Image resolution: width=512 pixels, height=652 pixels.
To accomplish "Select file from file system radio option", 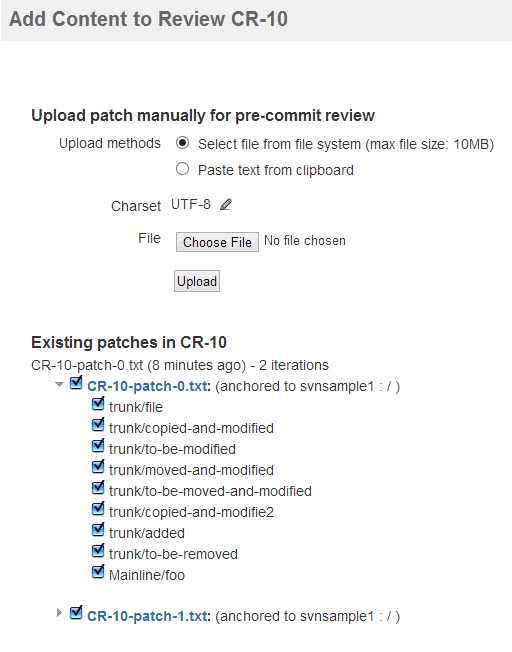I will point(182,143).
